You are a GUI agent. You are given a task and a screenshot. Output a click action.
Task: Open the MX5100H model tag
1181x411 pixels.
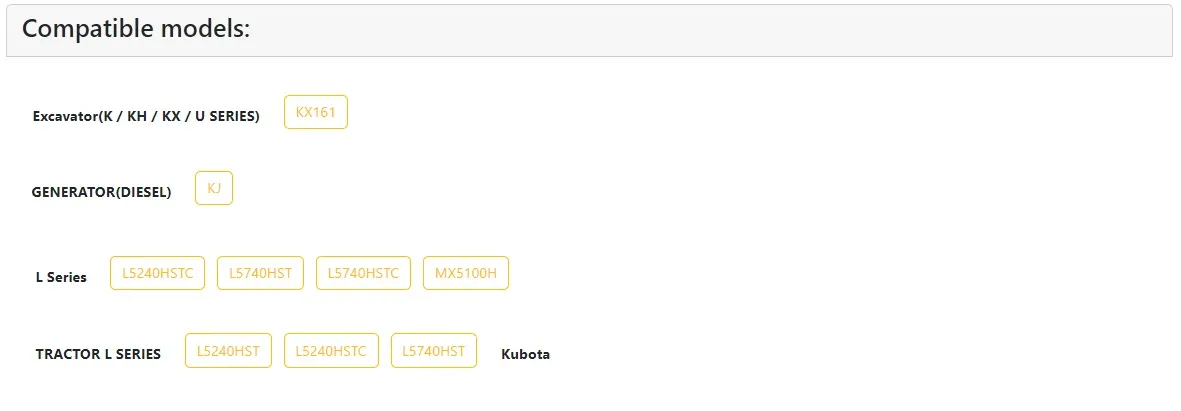465,273
